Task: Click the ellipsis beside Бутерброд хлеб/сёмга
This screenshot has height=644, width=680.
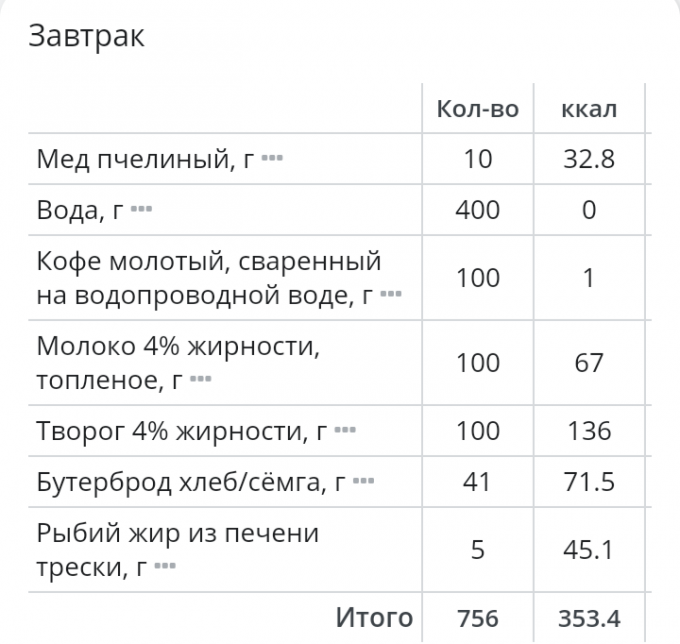Action: coord(363,482)
